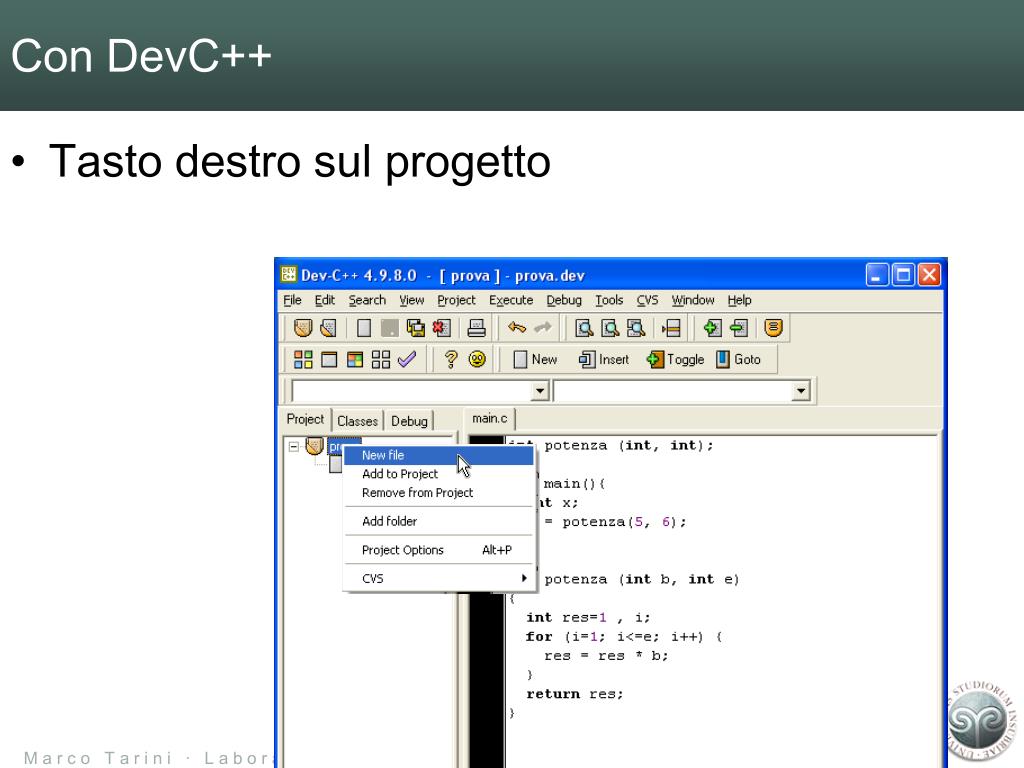Choose Add folder in context menu
This screenshot has height=768, width=1024.
point(439,521)
